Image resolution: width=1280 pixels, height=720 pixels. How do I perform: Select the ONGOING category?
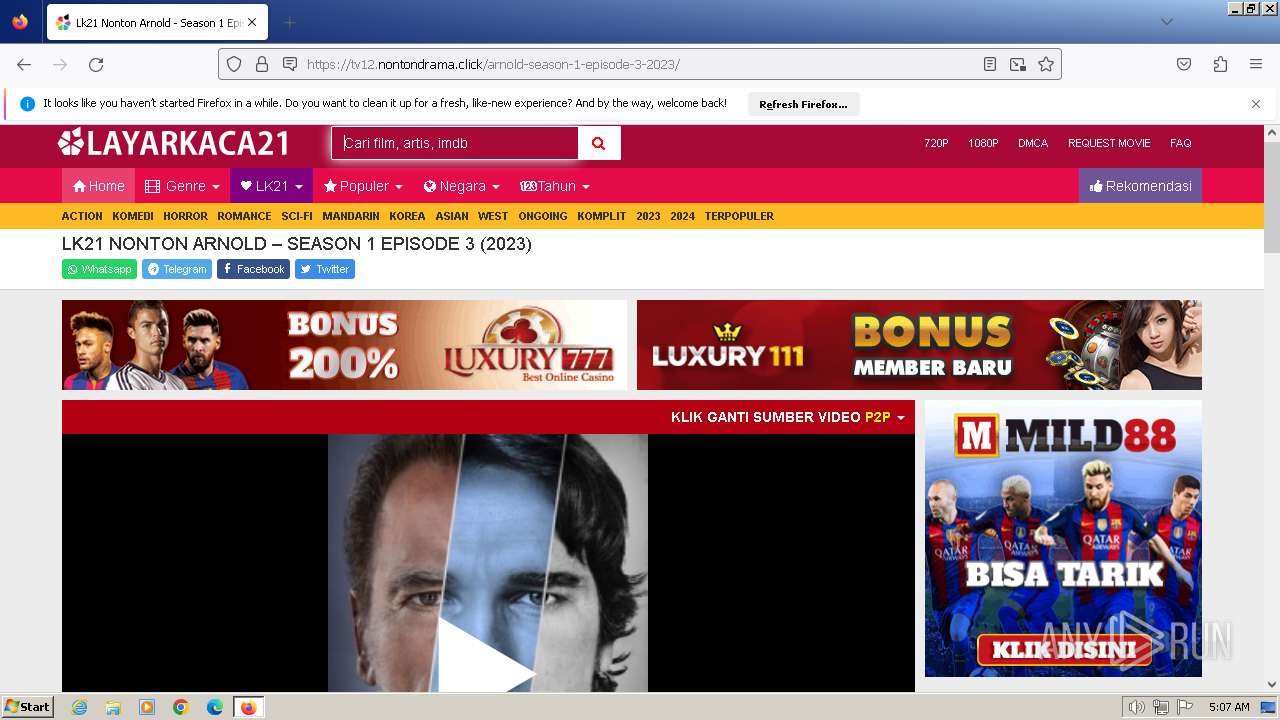(543, 216)
